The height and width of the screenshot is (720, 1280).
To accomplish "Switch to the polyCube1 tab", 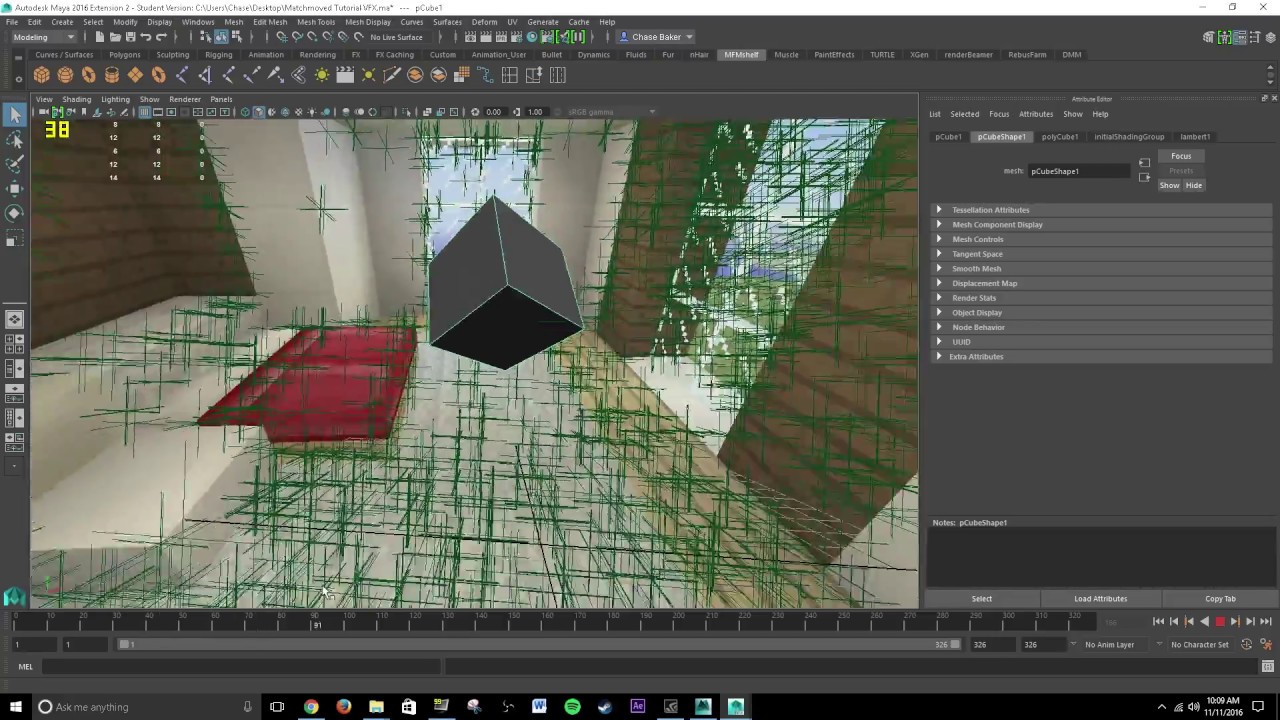I will pyautogui.click(x=1060, y=137).
